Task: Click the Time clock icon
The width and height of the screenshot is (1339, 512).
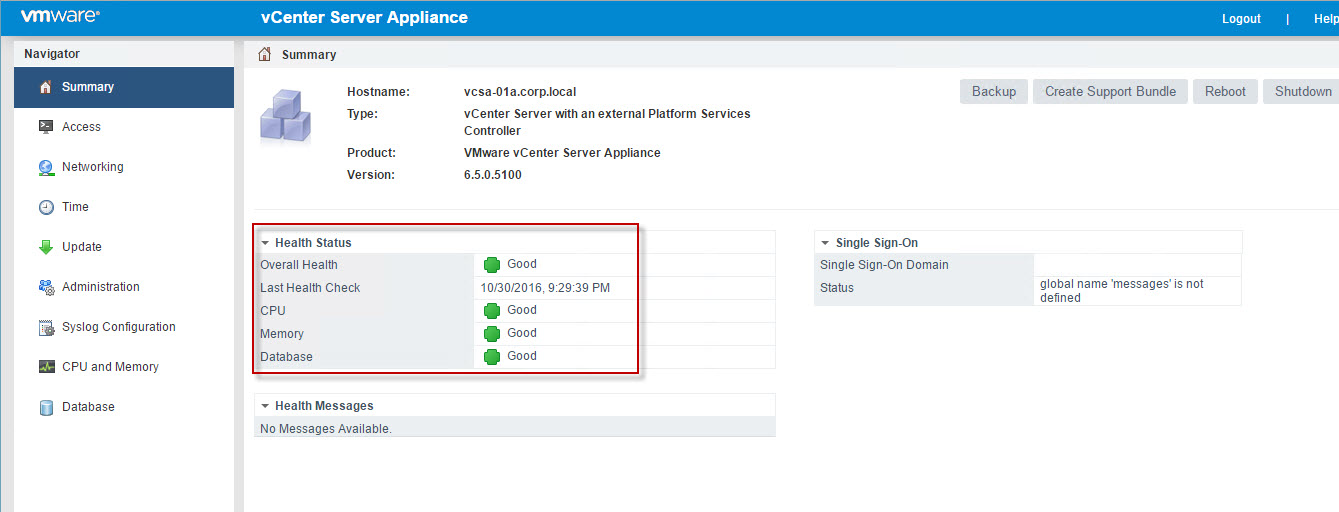Action: [x=45, y=207]
